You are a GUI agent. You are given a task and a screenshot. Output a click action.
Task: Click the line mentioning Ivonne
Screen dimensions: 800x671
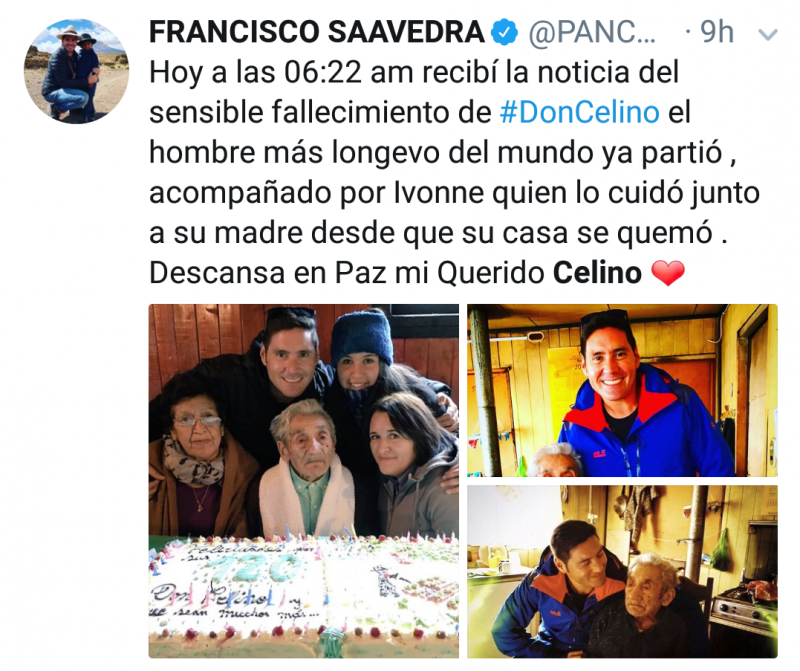point(454,193)
